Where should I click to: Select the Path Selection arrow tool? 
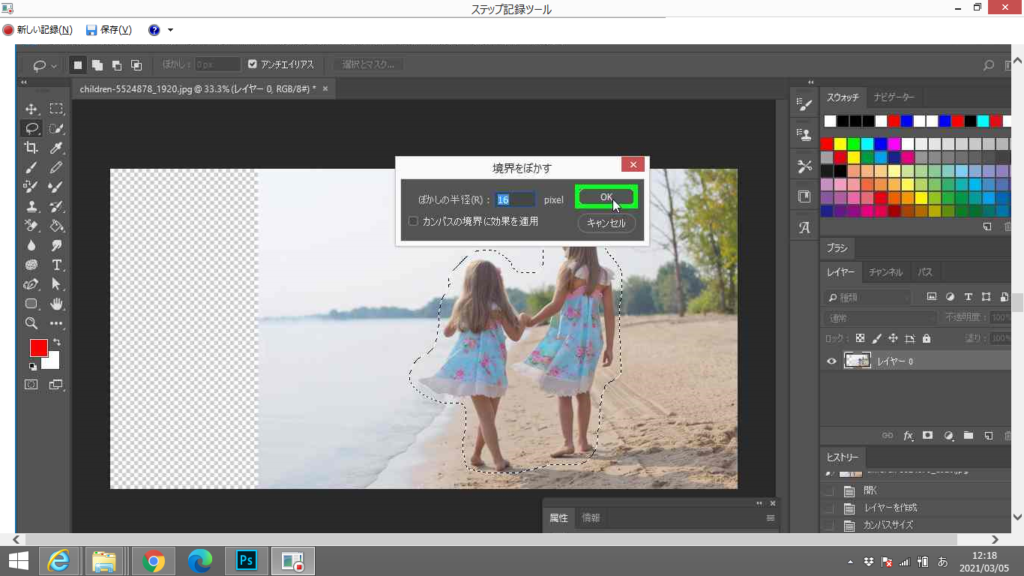click(x=57, y=285)
